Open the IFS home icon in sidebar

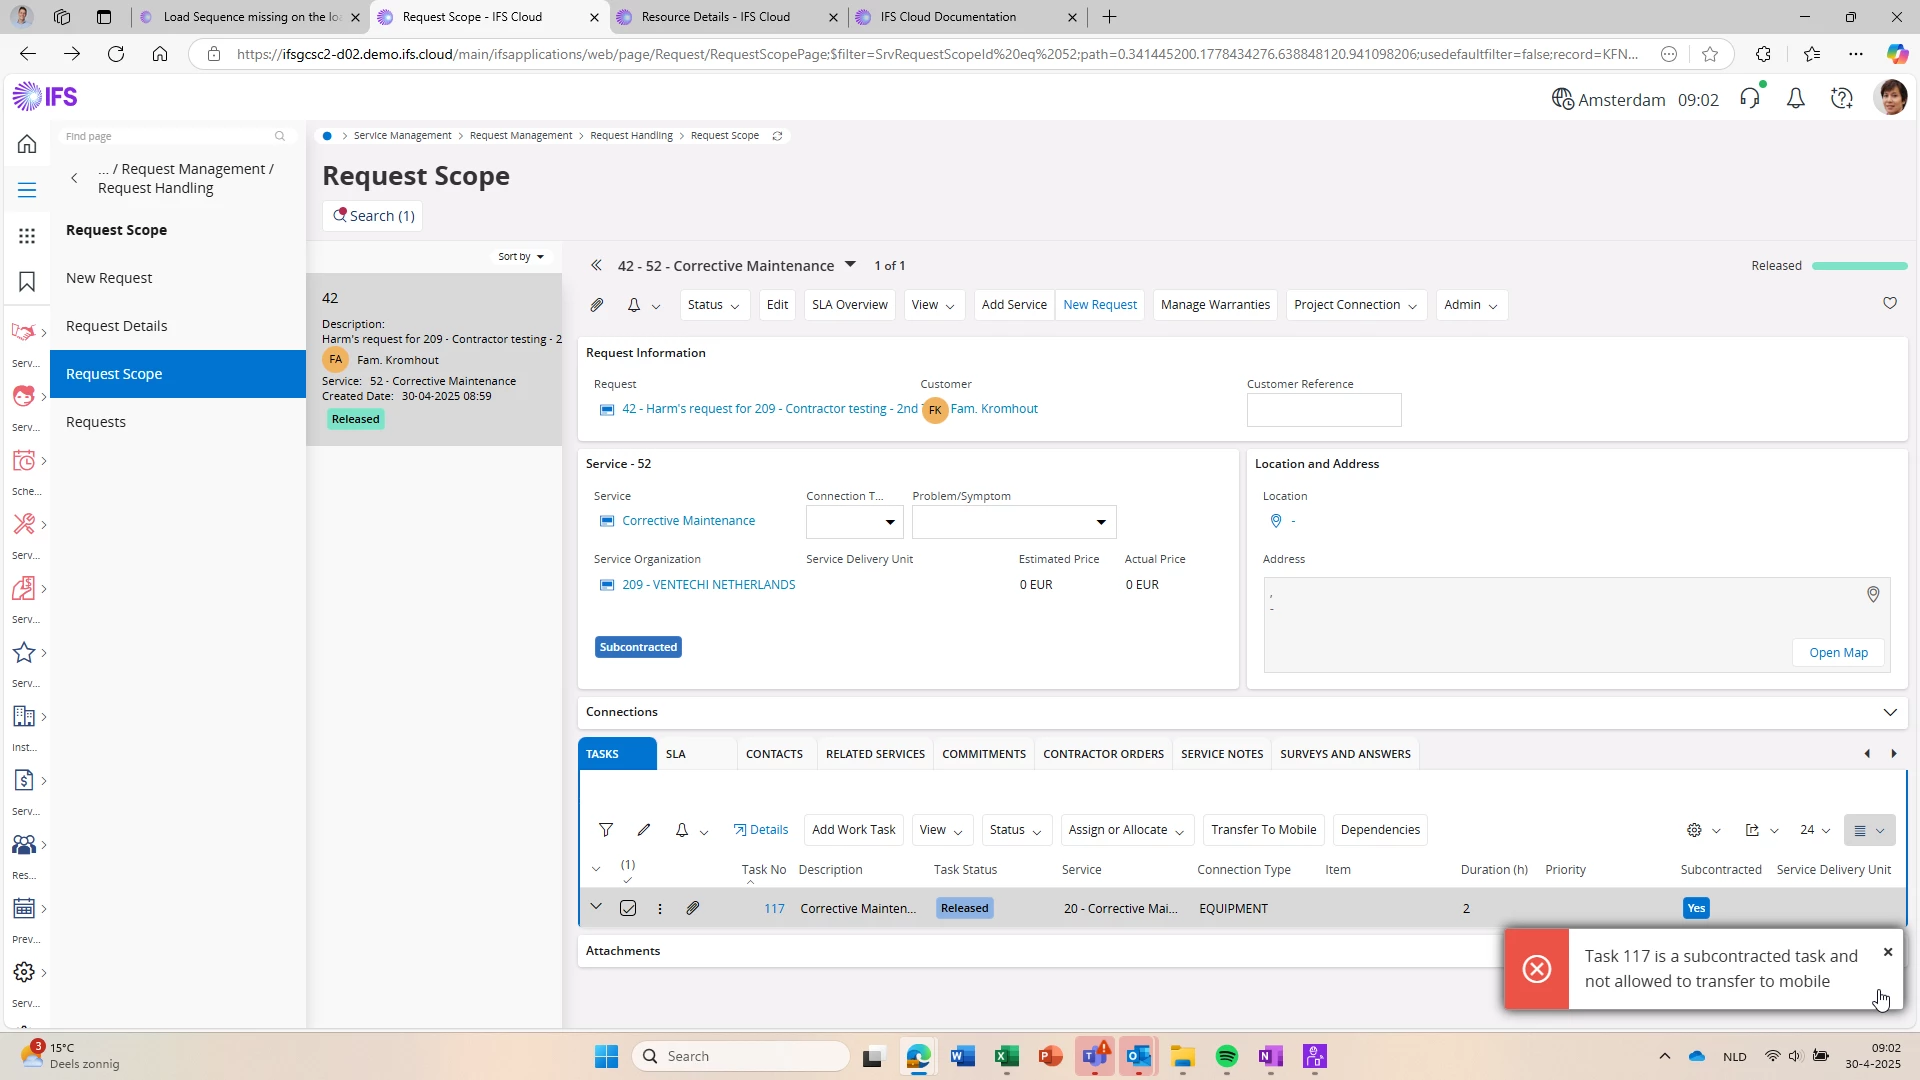pos(27,144)
